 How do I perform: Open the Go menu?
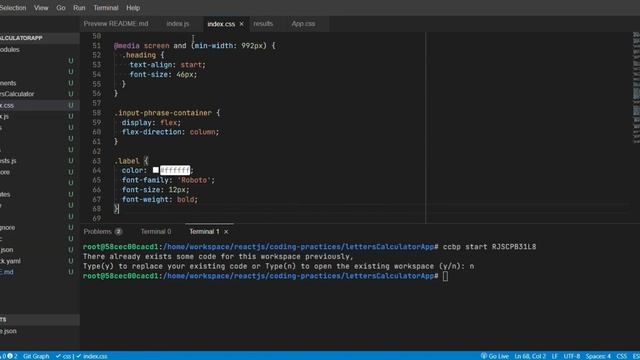click(x=61, y=8)
